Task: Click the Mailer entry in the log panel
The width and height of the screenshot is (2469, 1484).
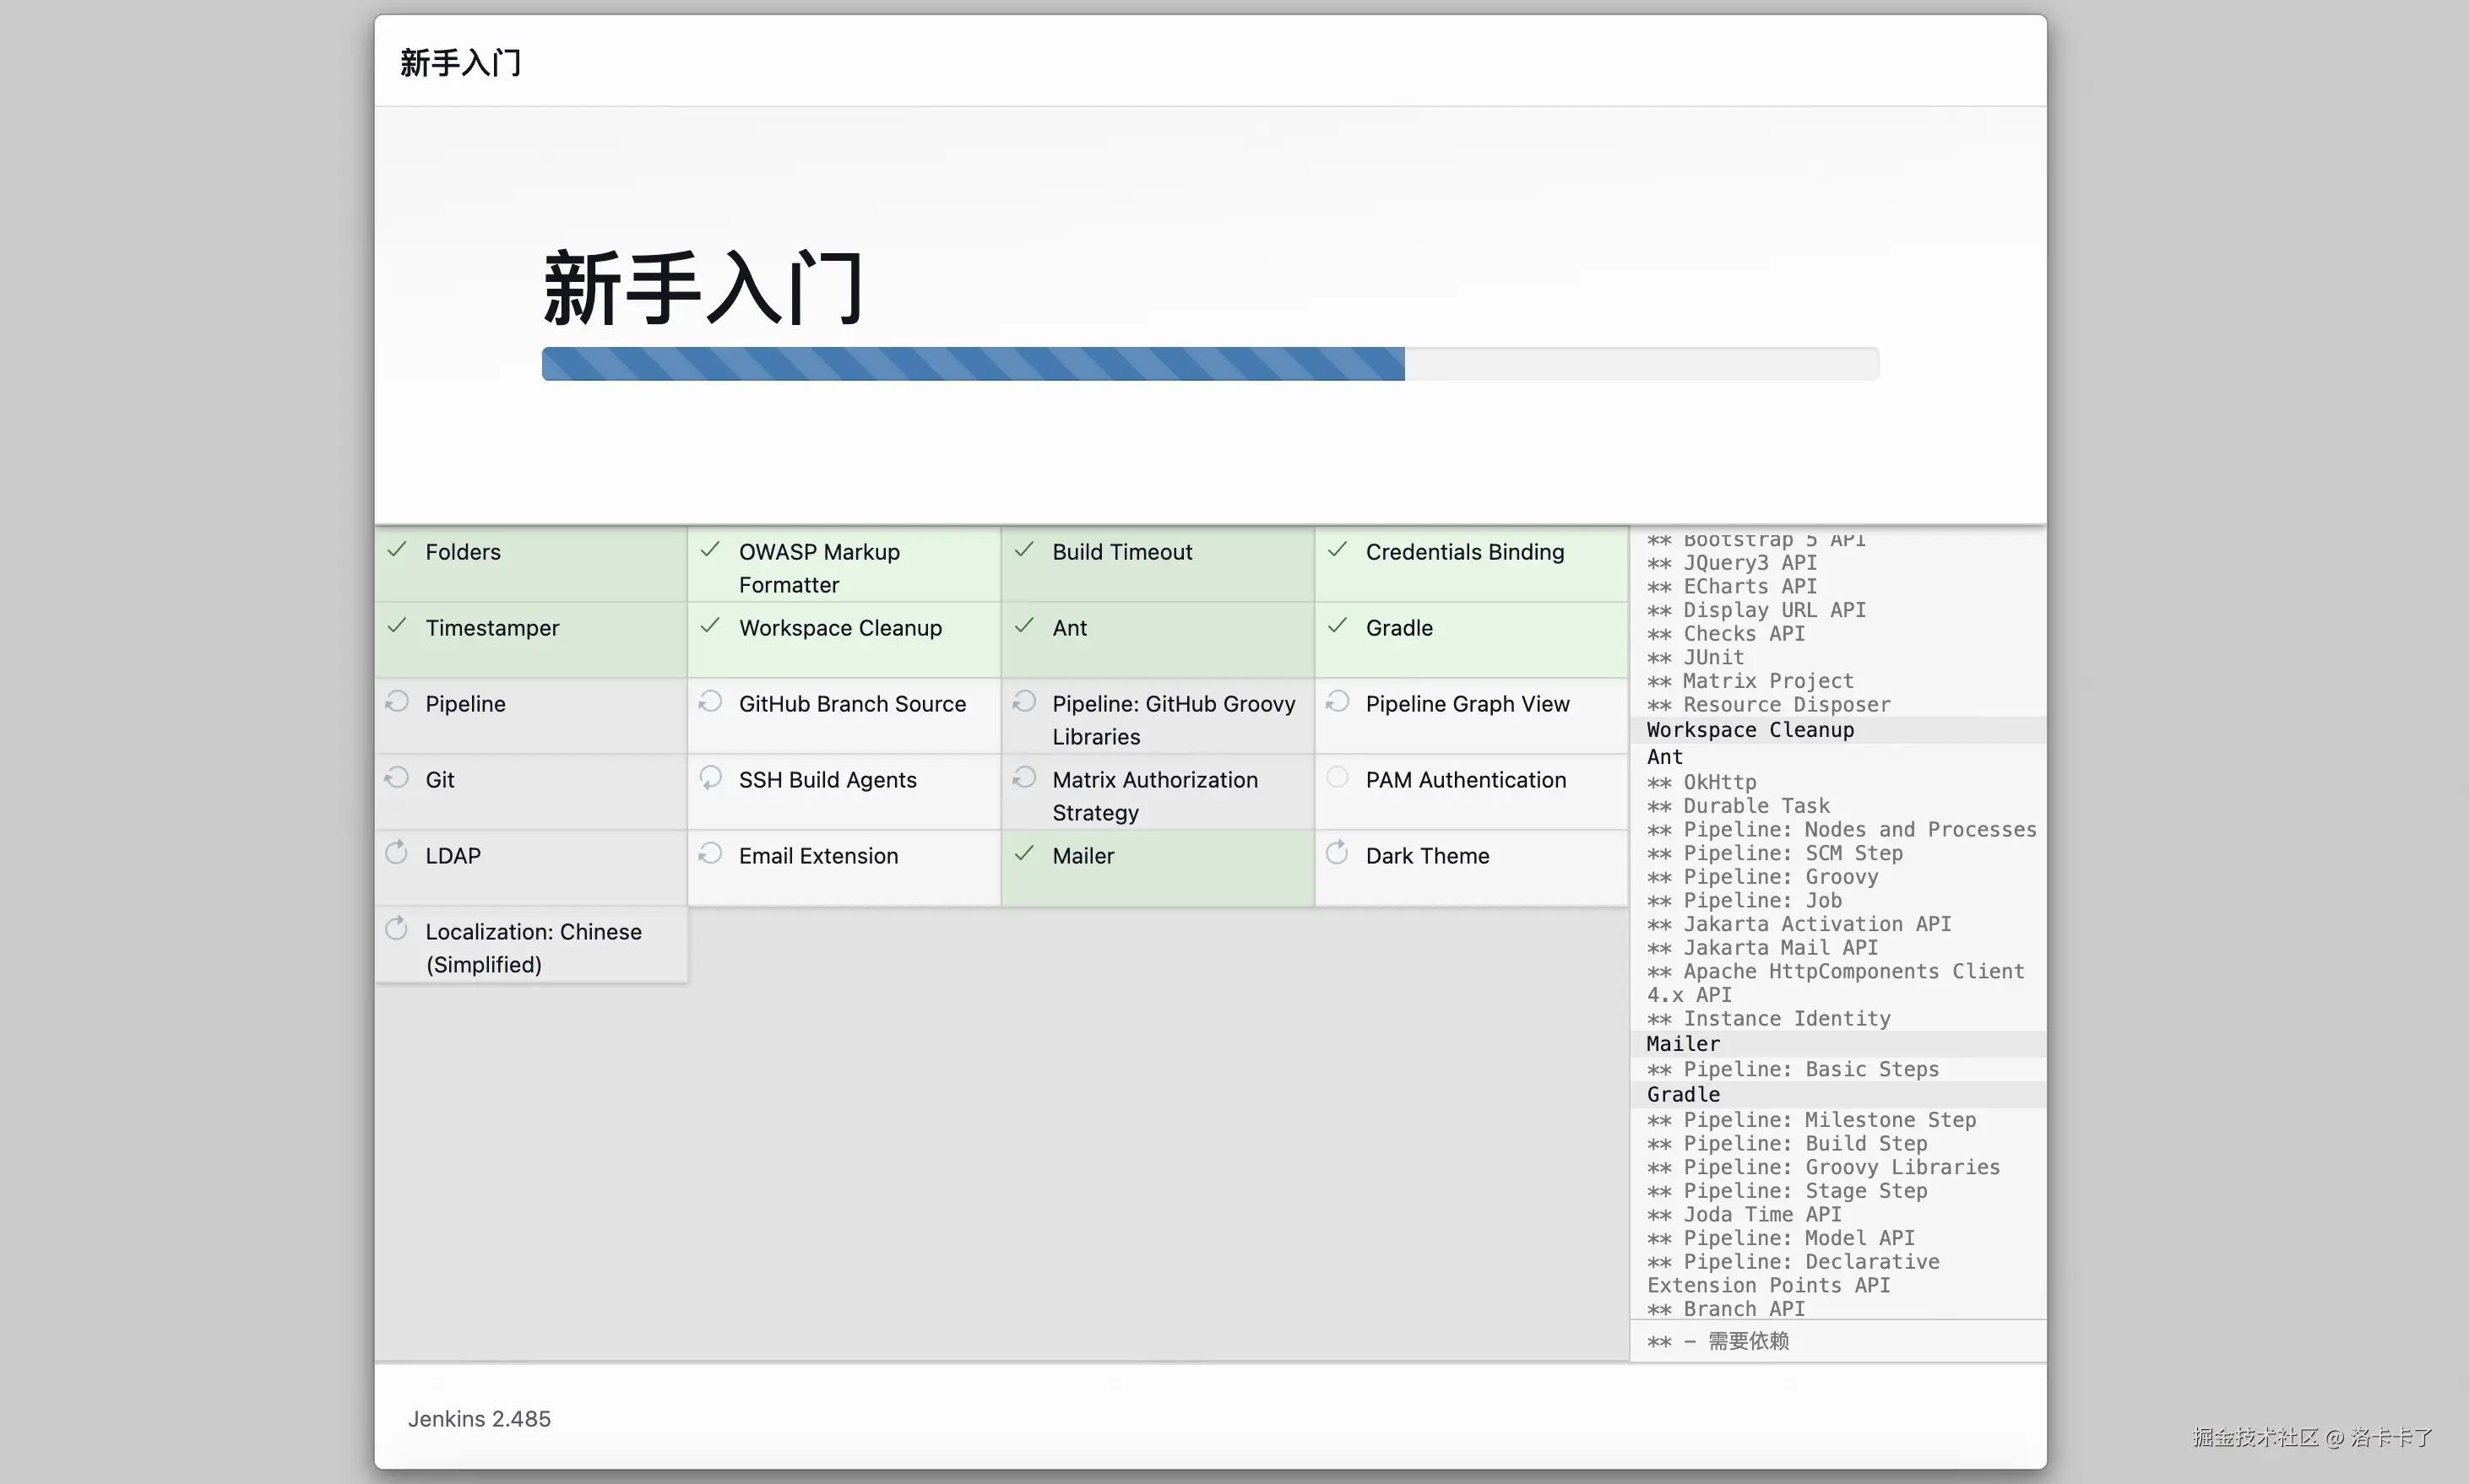Action: pyautogui.click(x=1683, y=1044)
